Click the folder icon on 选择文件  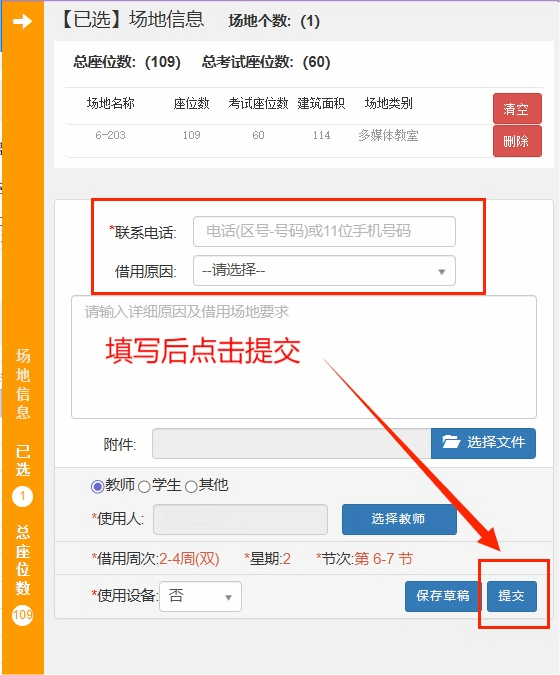click(451, 442)
